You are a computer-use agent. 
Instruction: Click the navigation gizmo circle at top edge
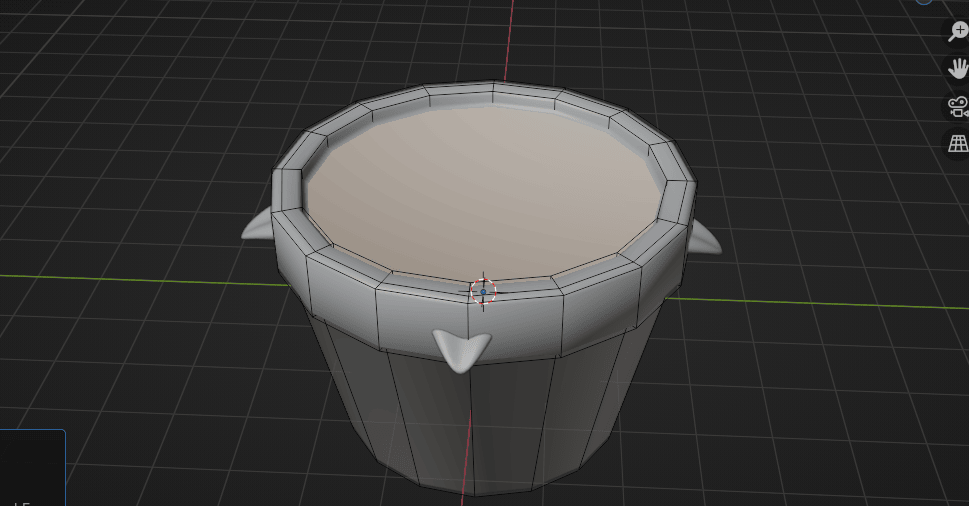click(x=923, y=3)
